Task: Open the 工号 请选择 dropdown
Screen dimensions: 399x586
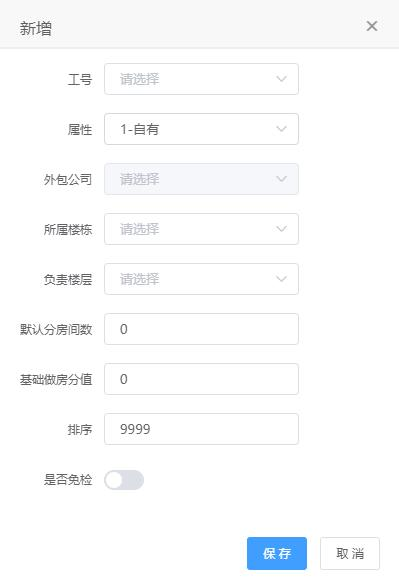Action: coord(201,79)
